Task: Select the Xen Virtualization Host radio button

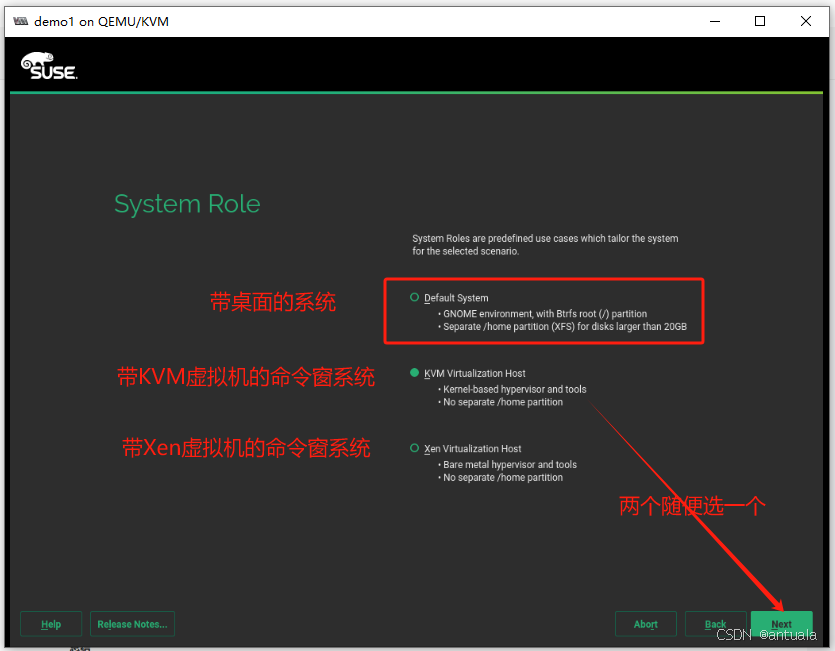Action: click(414, 448)
